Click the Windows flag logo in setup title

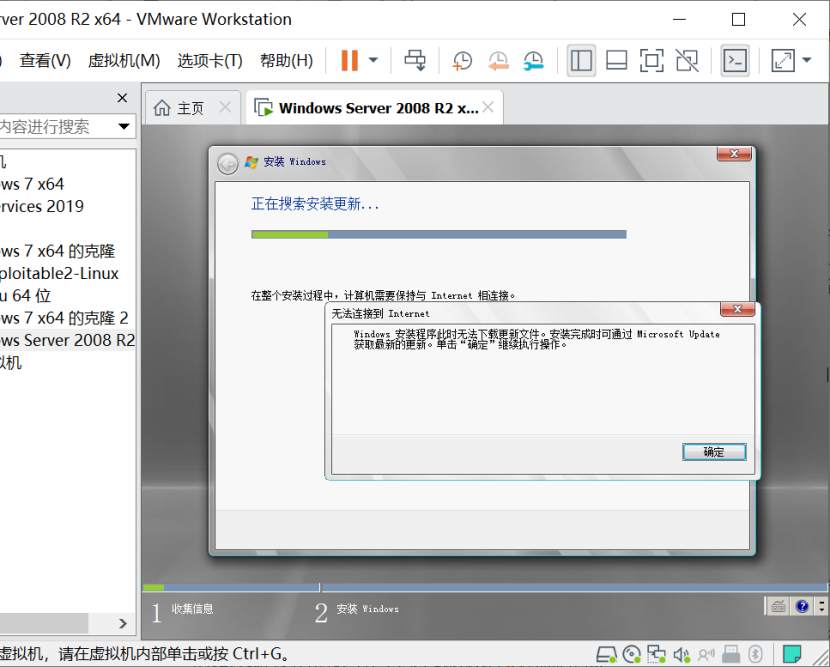coord(251,162)
